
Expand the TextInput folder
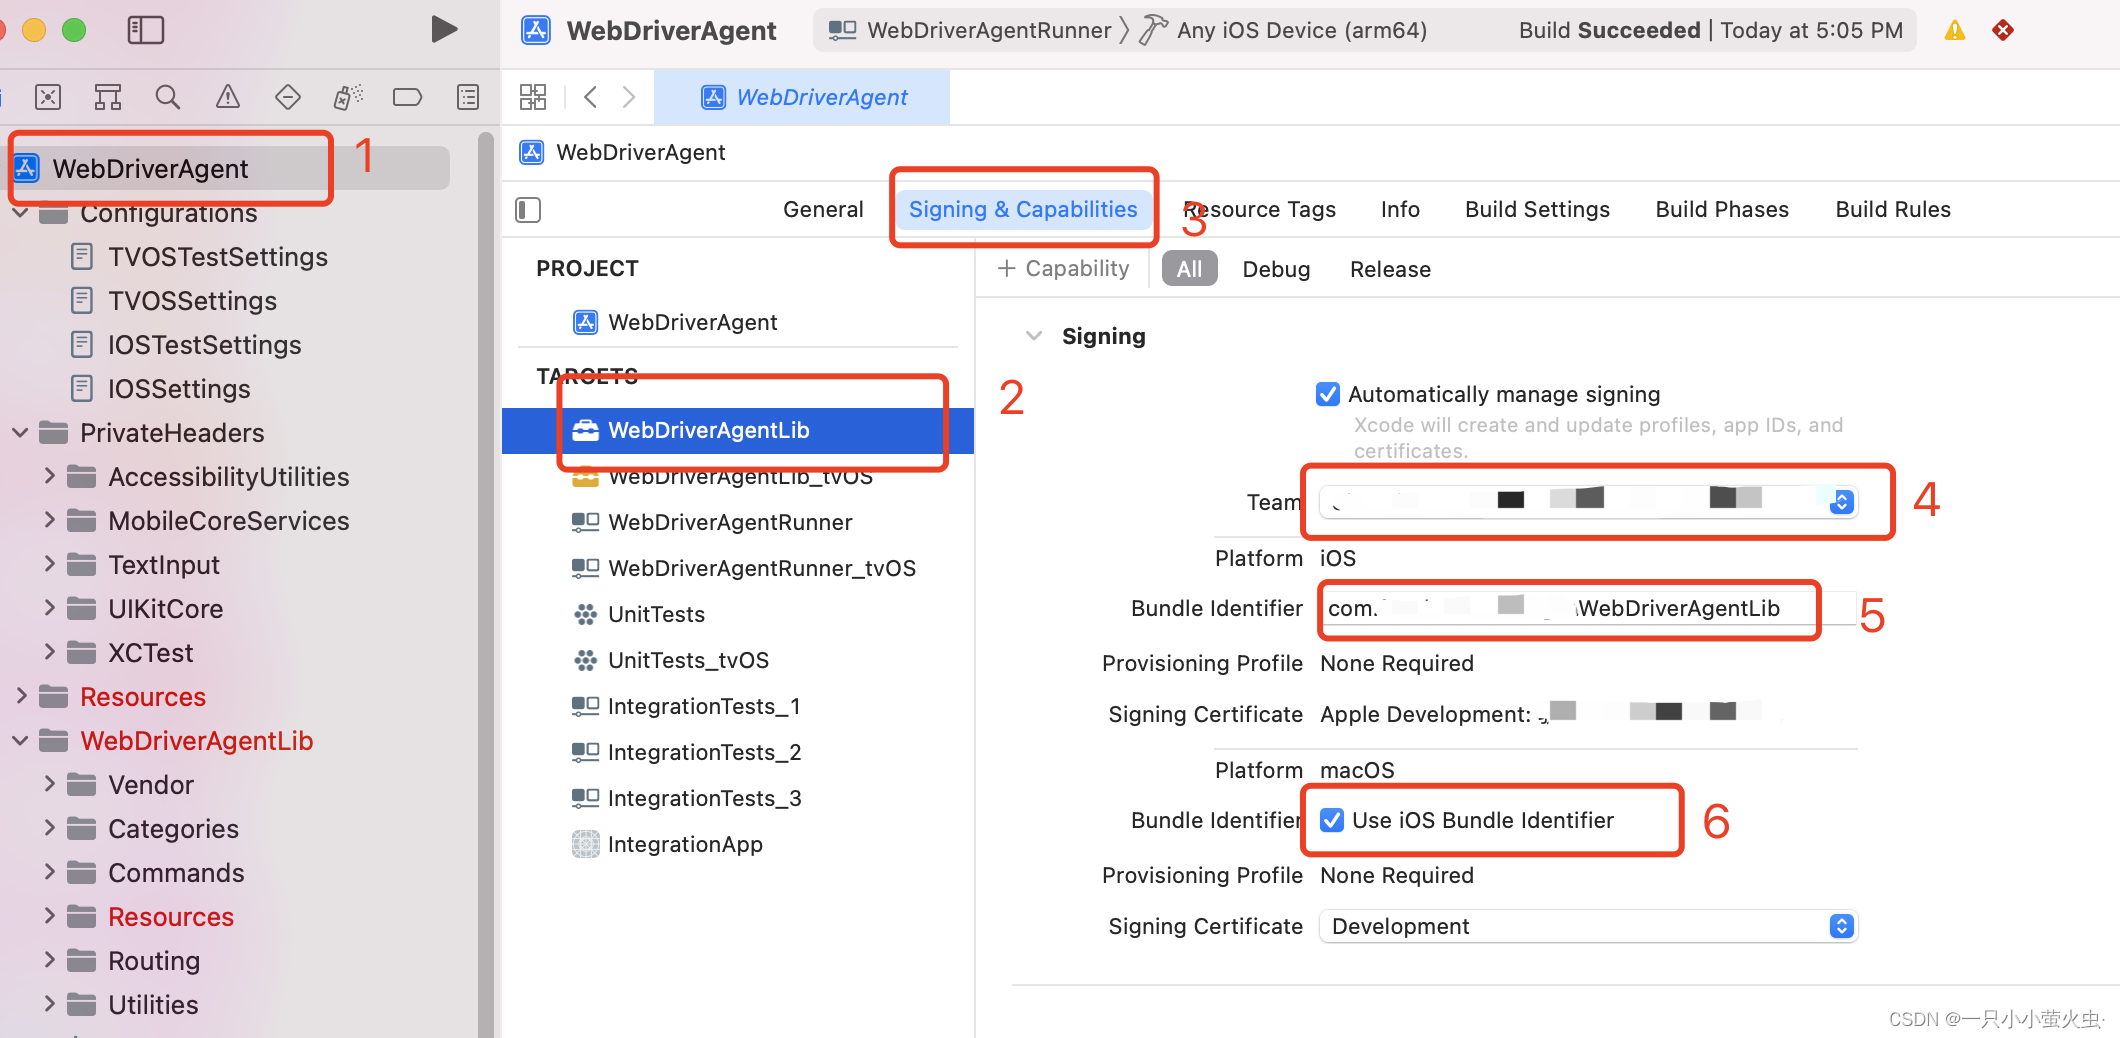[x=49, y=564]
